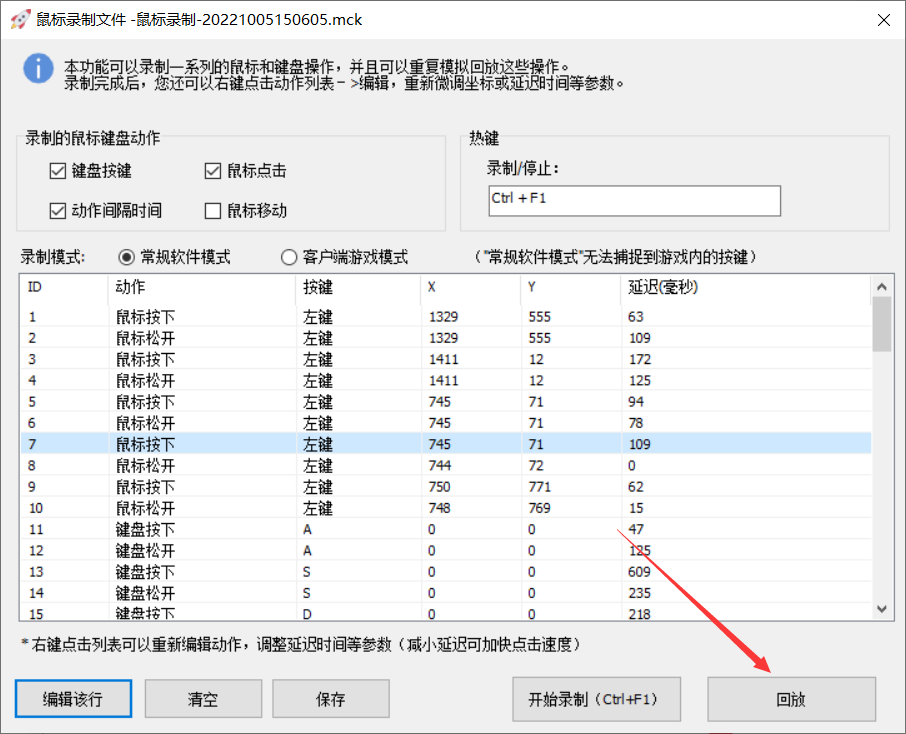The width and height of the screenshot is (906, 734).
Task: Click the 延迟(毫秒) column header
Action: (x=745, y=287)
